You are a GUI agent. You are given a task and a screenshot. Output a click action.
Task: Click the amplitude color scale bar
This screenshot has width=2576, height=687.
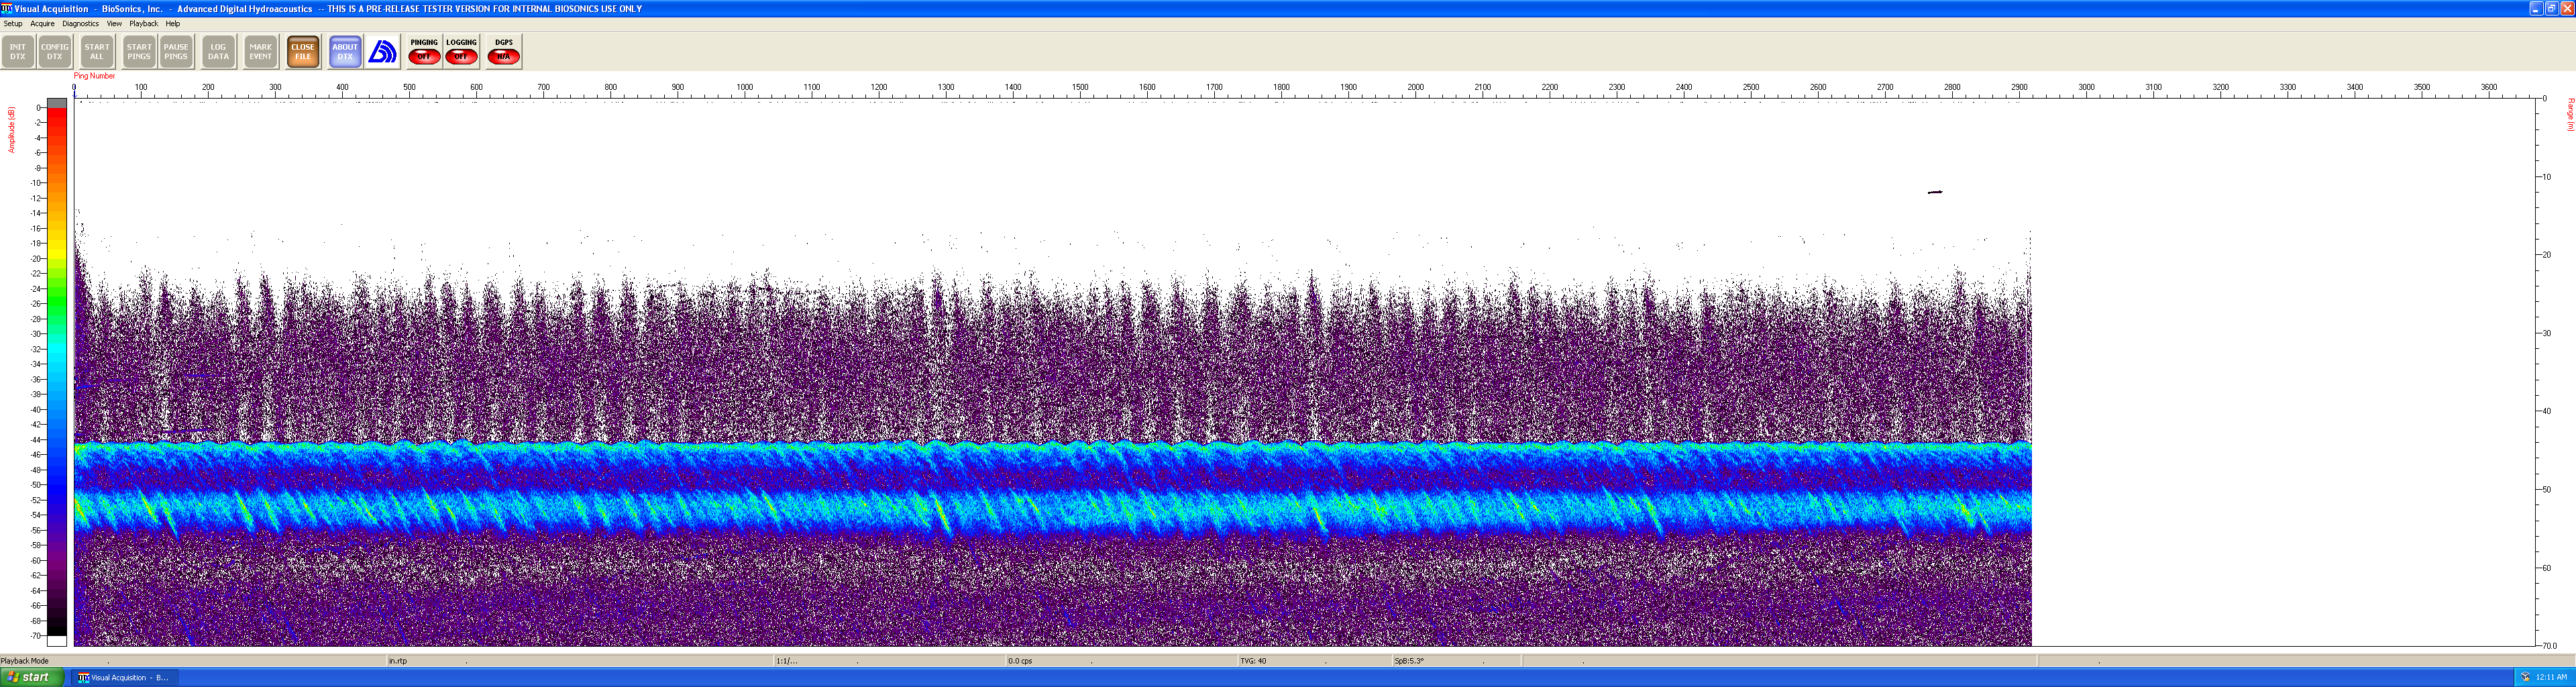pyautogui.click(x=57, y=371)
